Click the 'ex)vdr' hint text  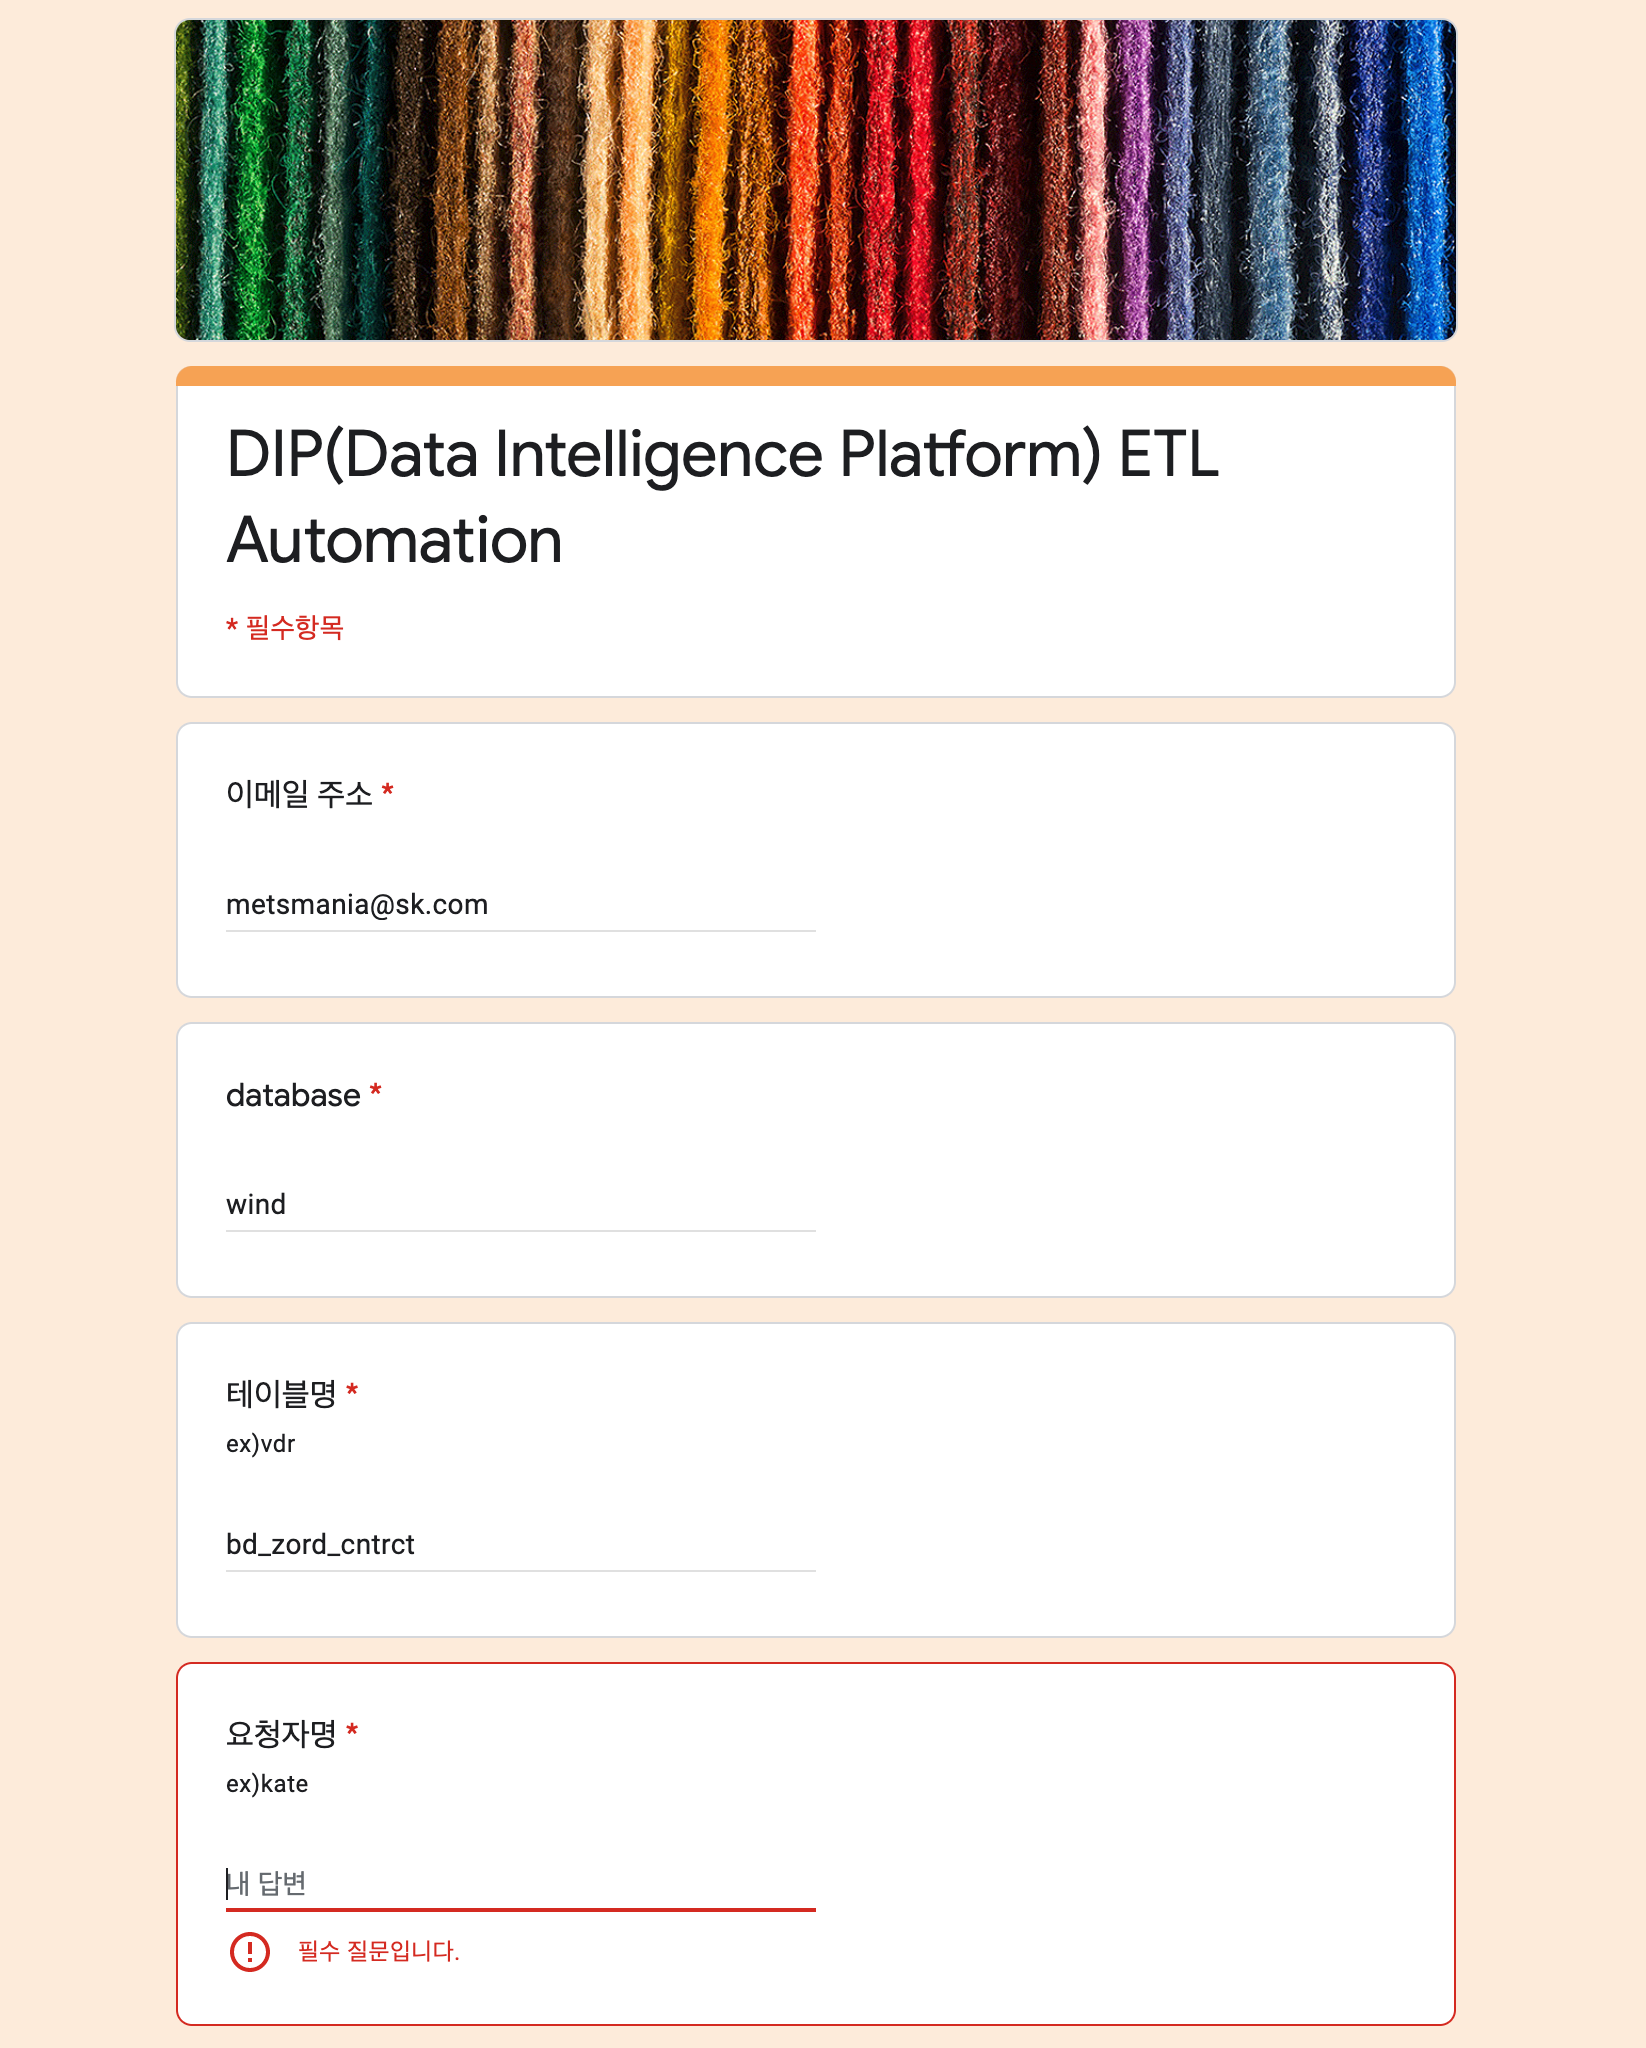click(260, 1444)
